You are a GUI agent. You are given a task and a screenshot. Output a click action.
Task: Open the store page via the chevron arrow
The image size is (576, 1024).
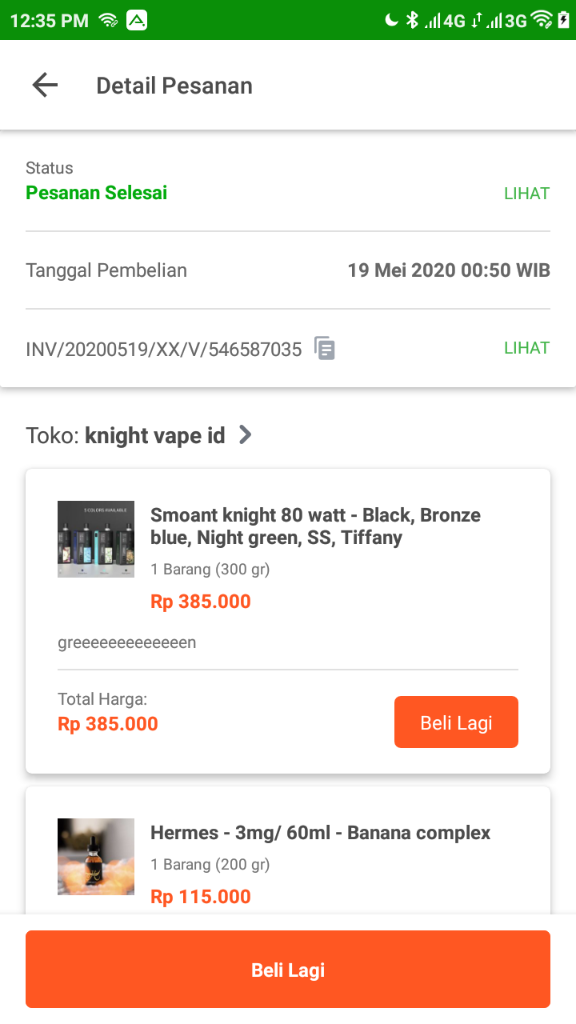pos(244,435)
